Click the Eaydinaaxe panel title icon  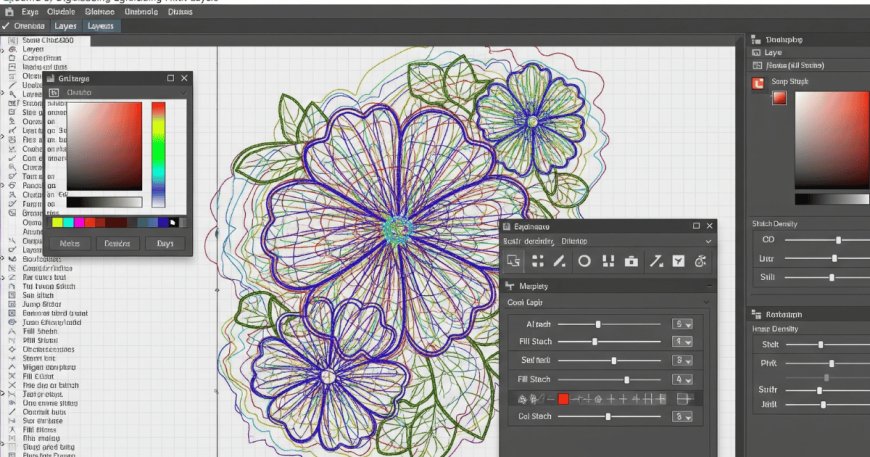507,226
